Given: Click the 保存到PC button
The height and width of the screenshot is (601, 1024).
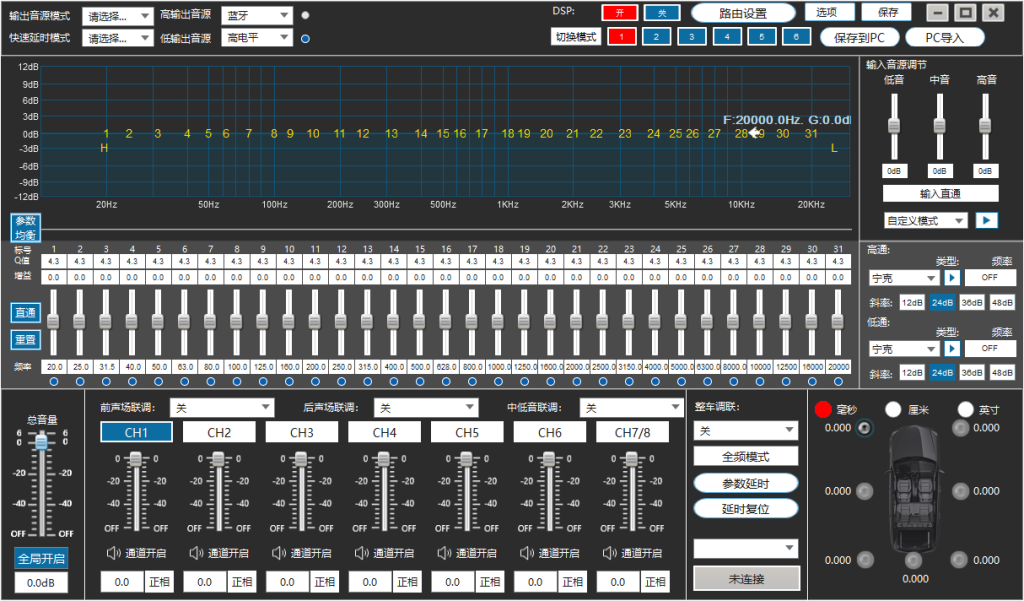Looking at the screenshot, I should pyautogui.click(x=859, y=38).
